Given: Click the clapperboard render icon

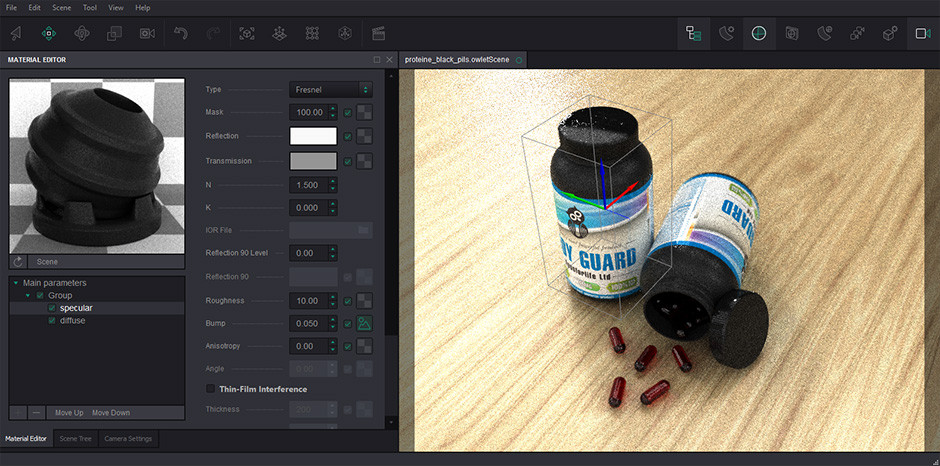Looking at the screenshot, I should tap(378, 34).
